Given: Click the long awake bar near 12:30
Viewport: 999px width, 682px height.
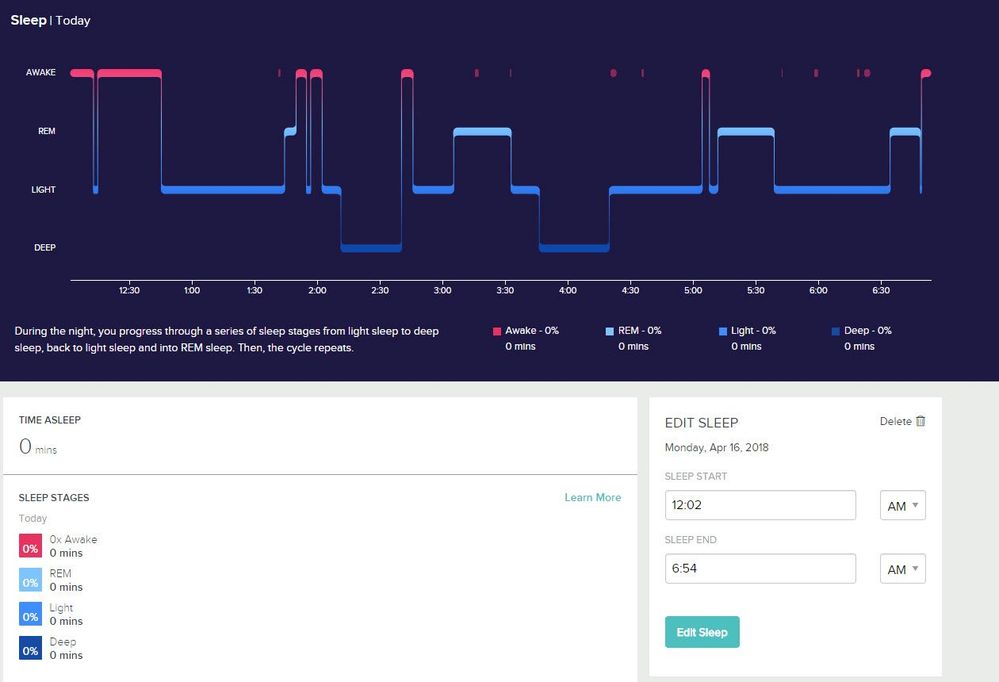Looking at the screenshot, I should (130, 73).
